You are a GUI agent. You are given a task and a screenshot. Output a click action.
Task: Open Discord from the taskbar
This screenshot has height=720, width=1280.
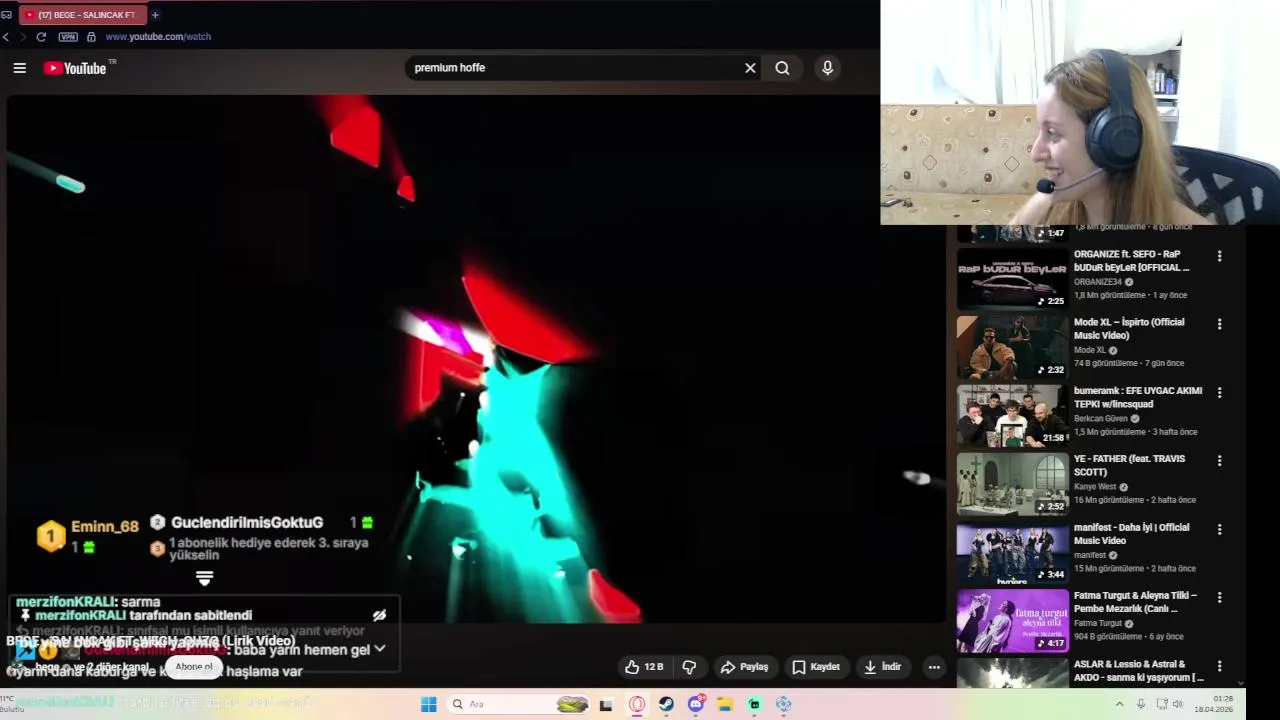coord(696,704)
